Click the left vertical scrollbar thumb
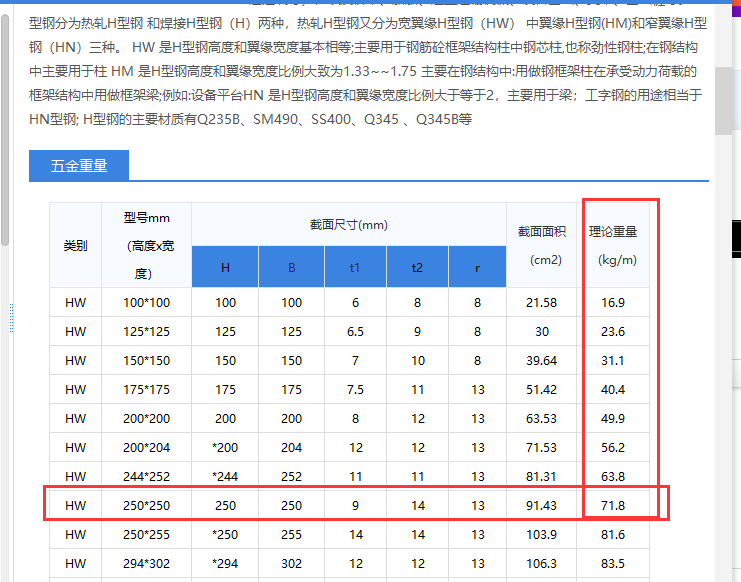 point(5,130)
